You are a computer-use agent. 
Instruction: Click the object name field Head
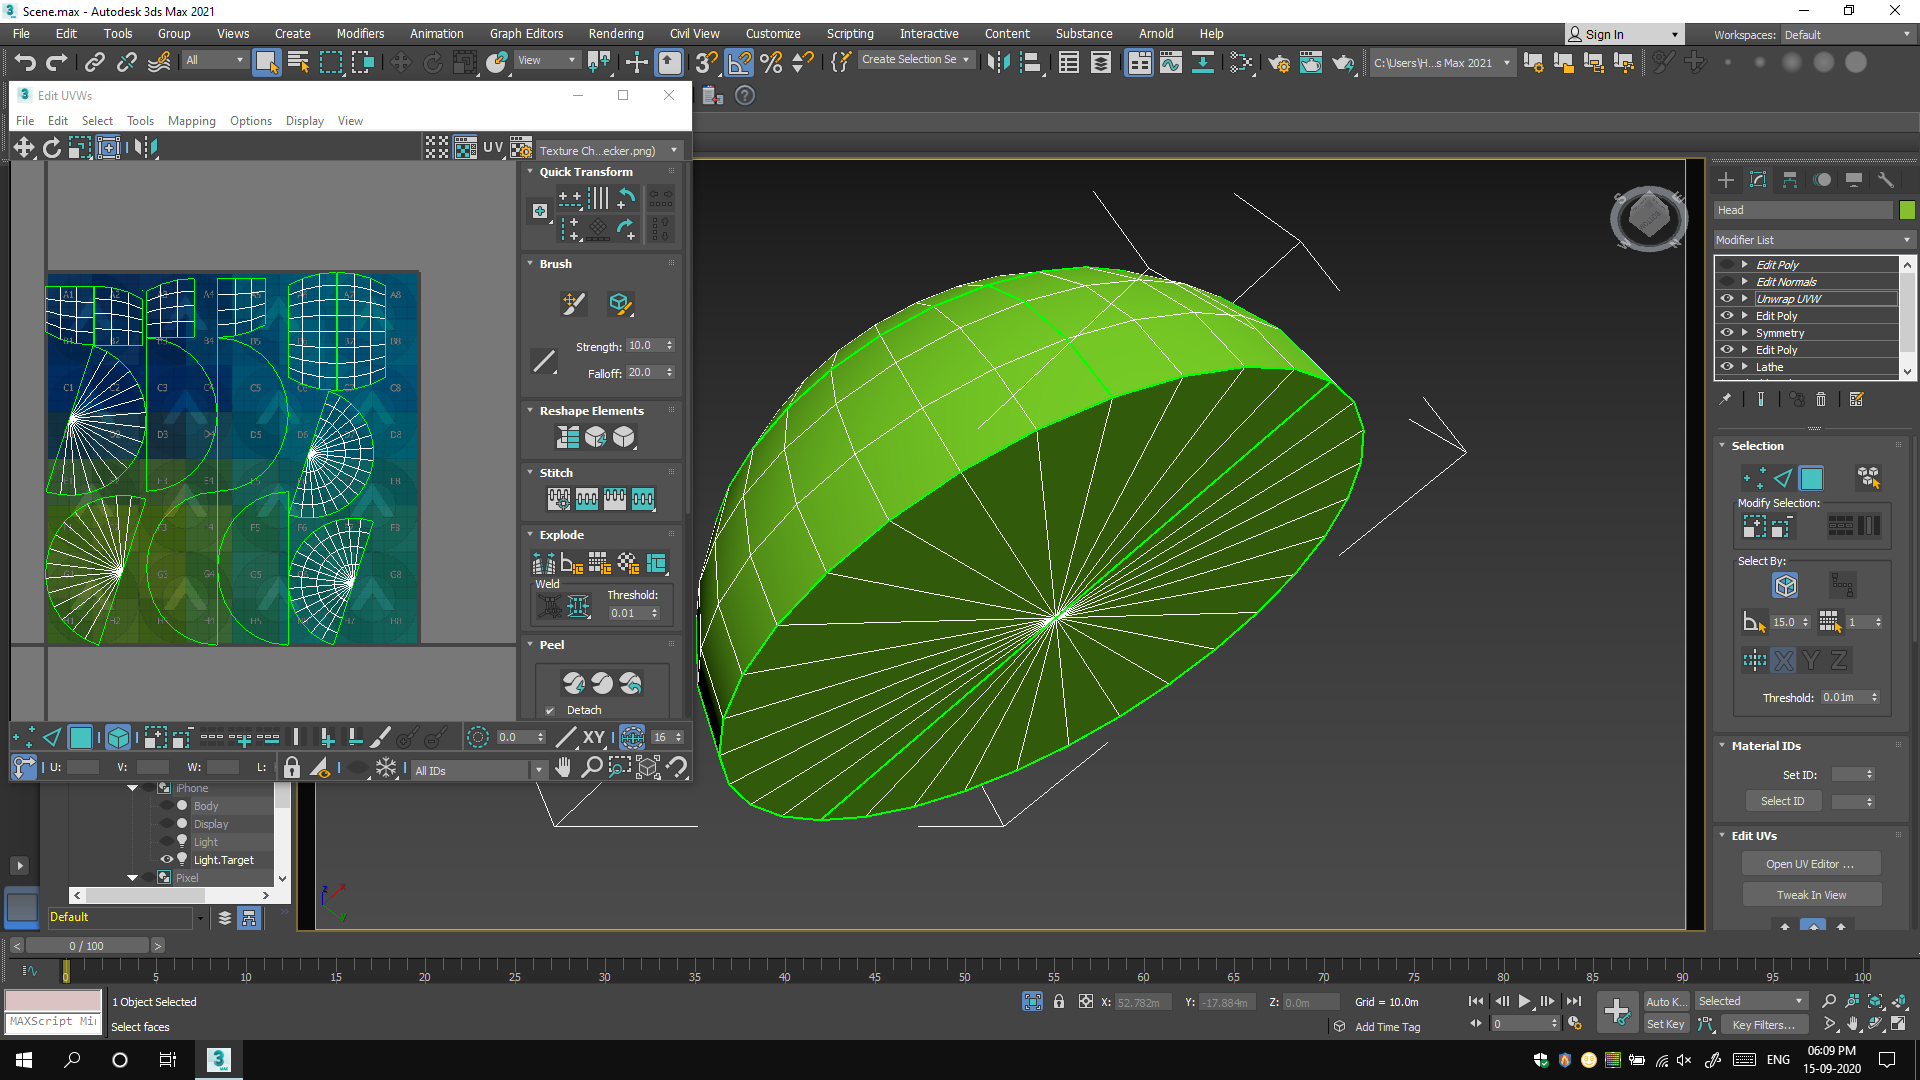point(1803,210)
